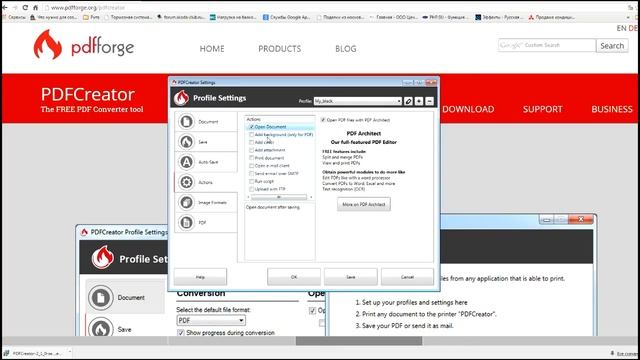Open the Auto-Save section icon
640x360 pixels.
[187, 162]
